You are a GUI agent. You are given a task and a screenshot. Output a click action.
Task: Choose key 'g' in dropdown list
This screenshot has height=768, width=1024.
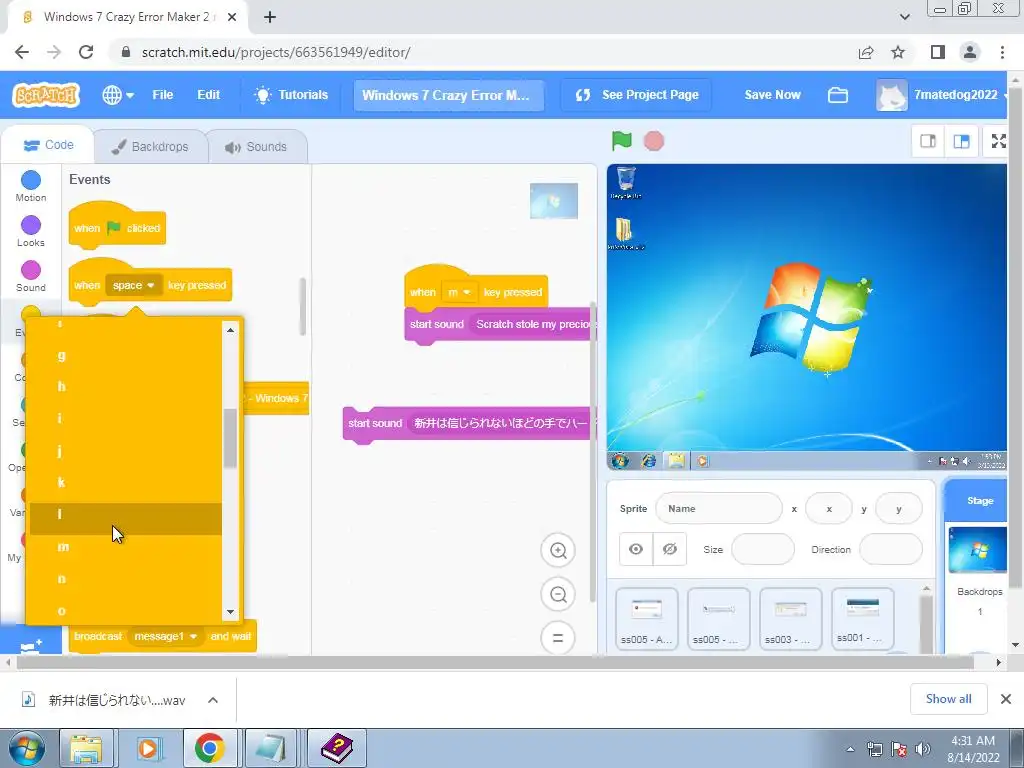tap(126, 355)
